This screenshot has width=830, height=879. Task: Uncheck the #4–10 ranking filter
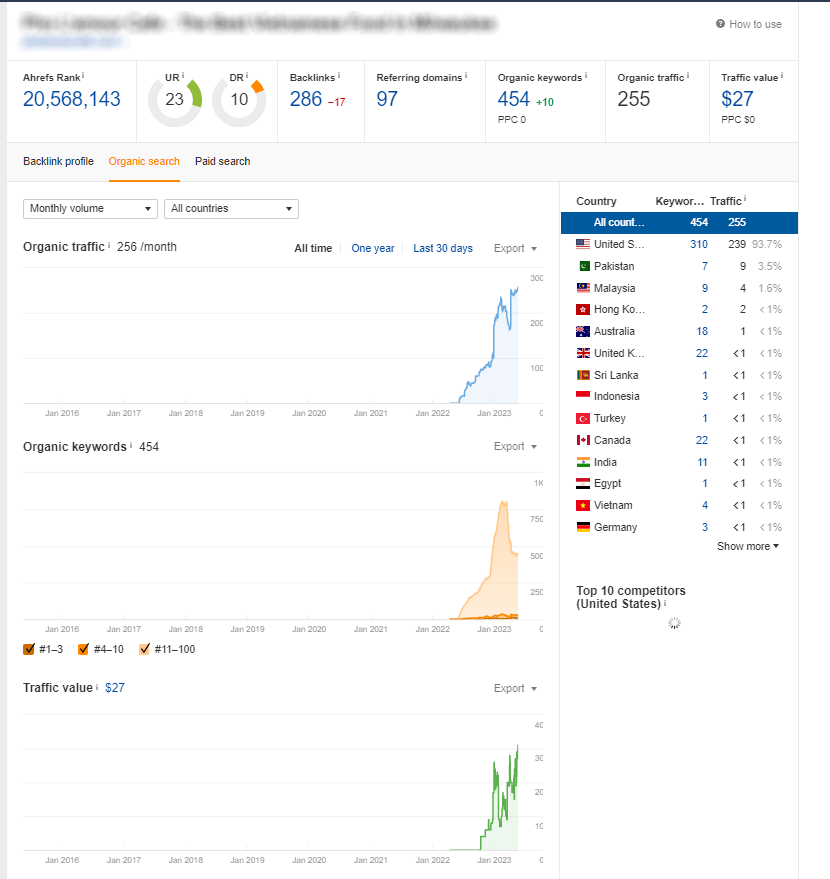pyautogui.click(x=84, y=649)
